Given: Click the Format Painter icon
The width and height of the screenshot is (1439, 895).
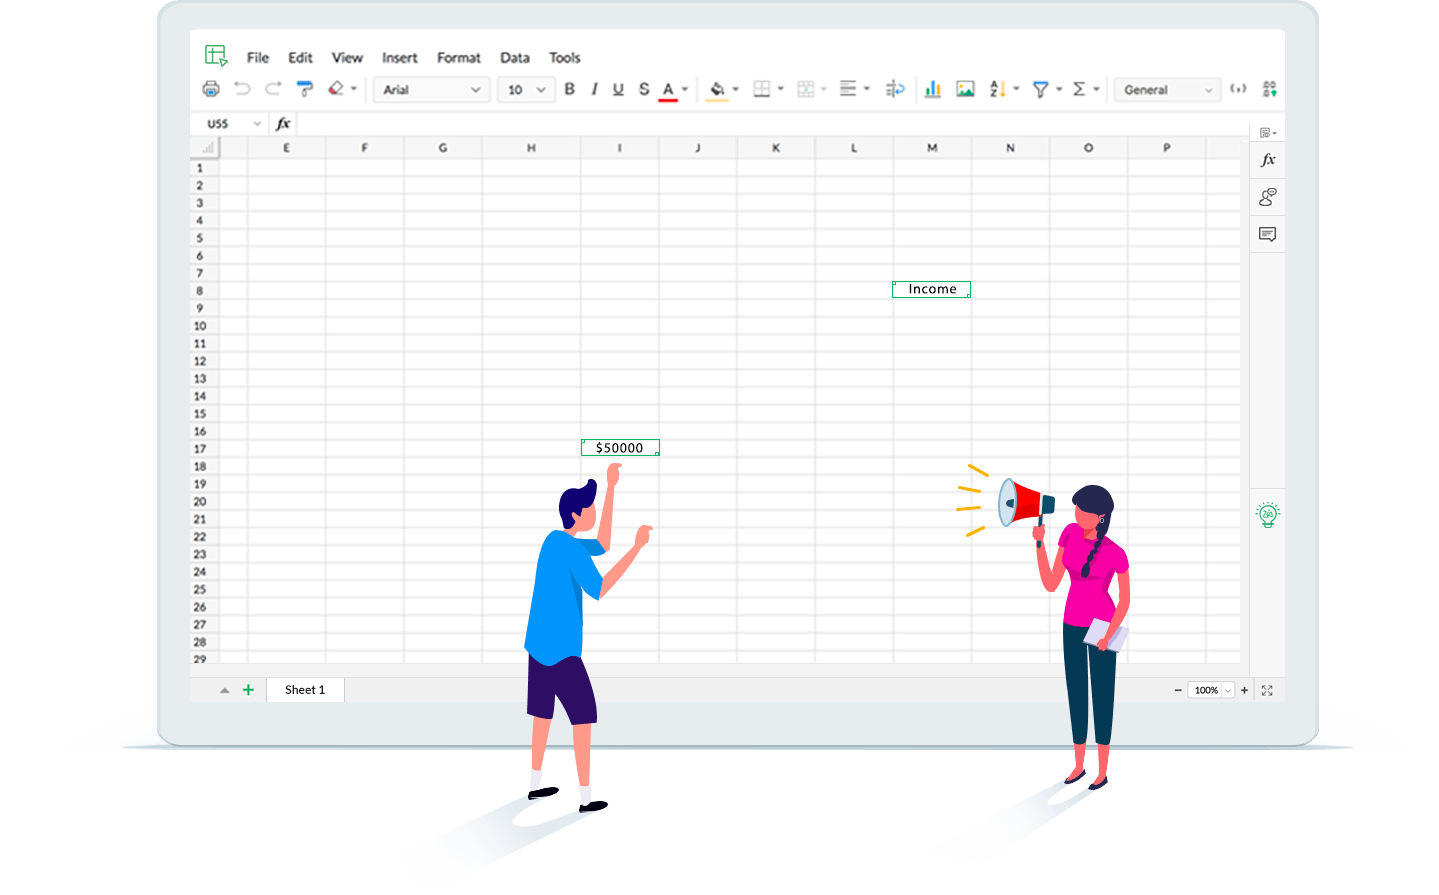Looking at the screenshot, I should tap(304, 89).
